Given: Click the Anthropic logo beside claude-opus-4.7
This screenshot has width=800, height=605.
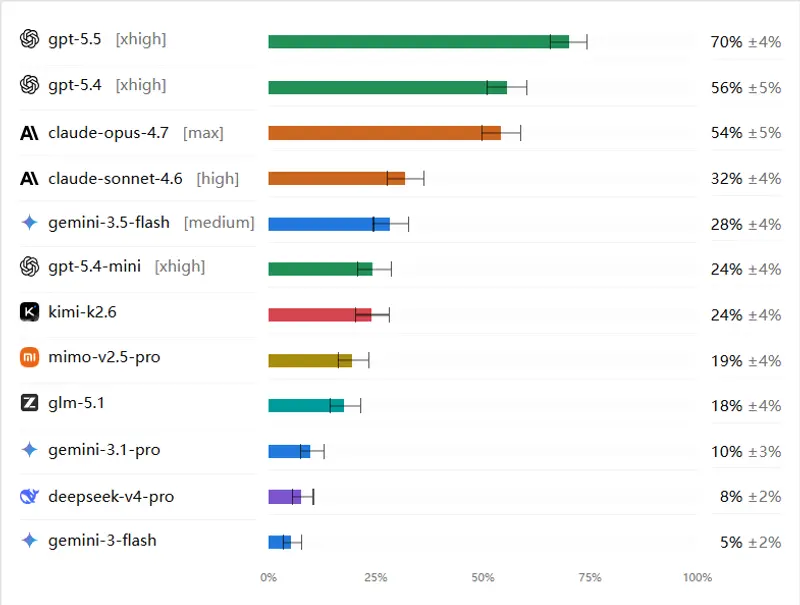Looking at the screenshot, I should (x=29, y=133).
